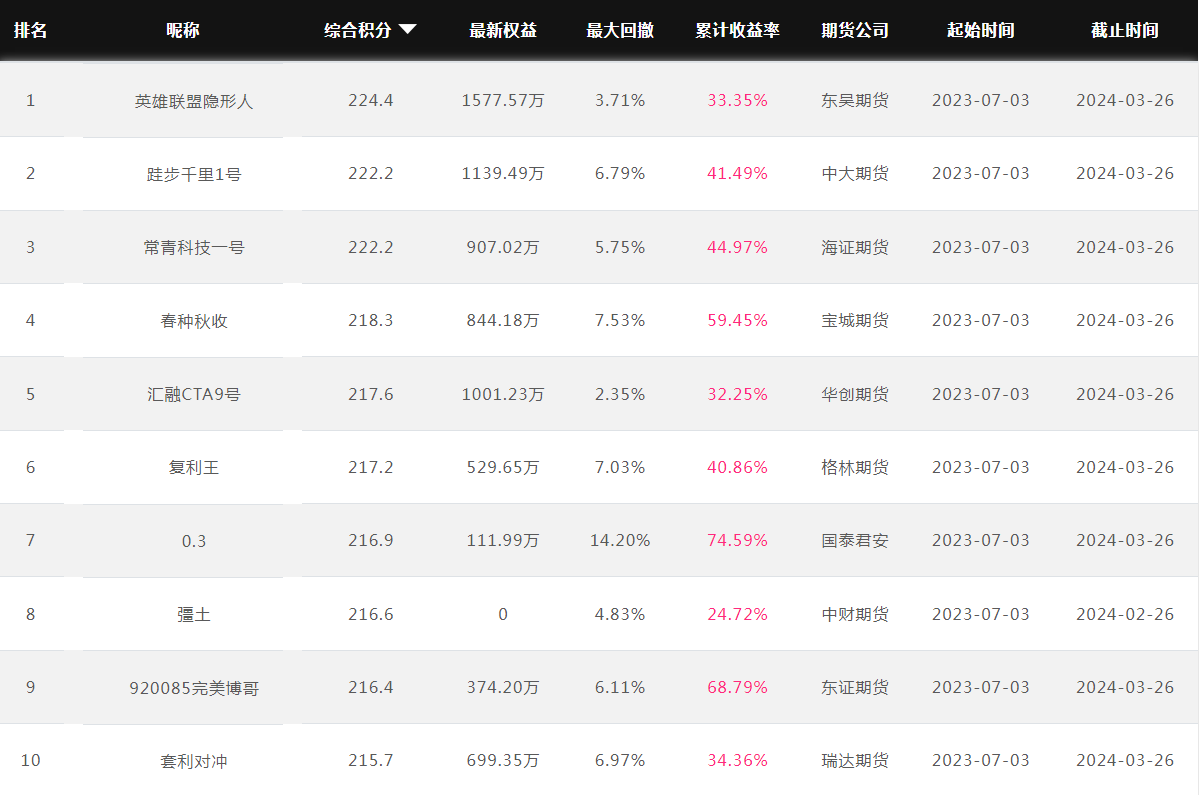Sort by 最大回撤 column header
1199x795 pixels.
pyautogui.click(x=620, y=31)
